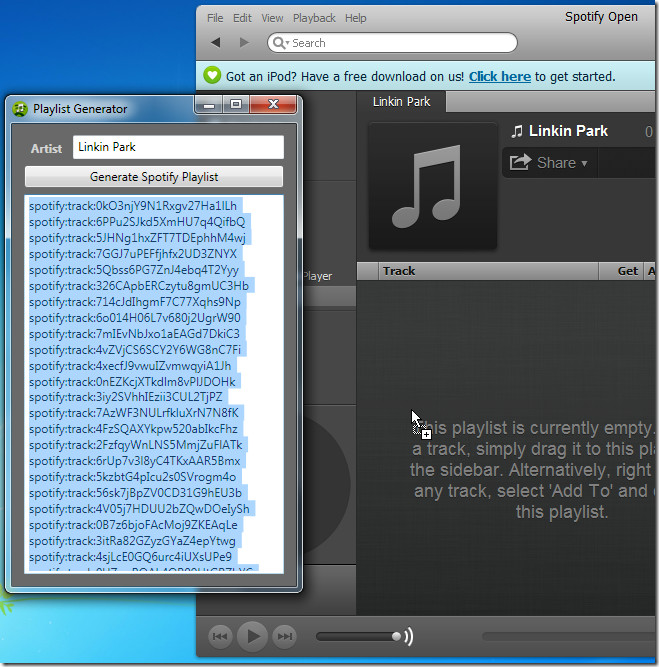Follow the 'Click here' download link
Screen dimensions: 659x667
point(499,76)
